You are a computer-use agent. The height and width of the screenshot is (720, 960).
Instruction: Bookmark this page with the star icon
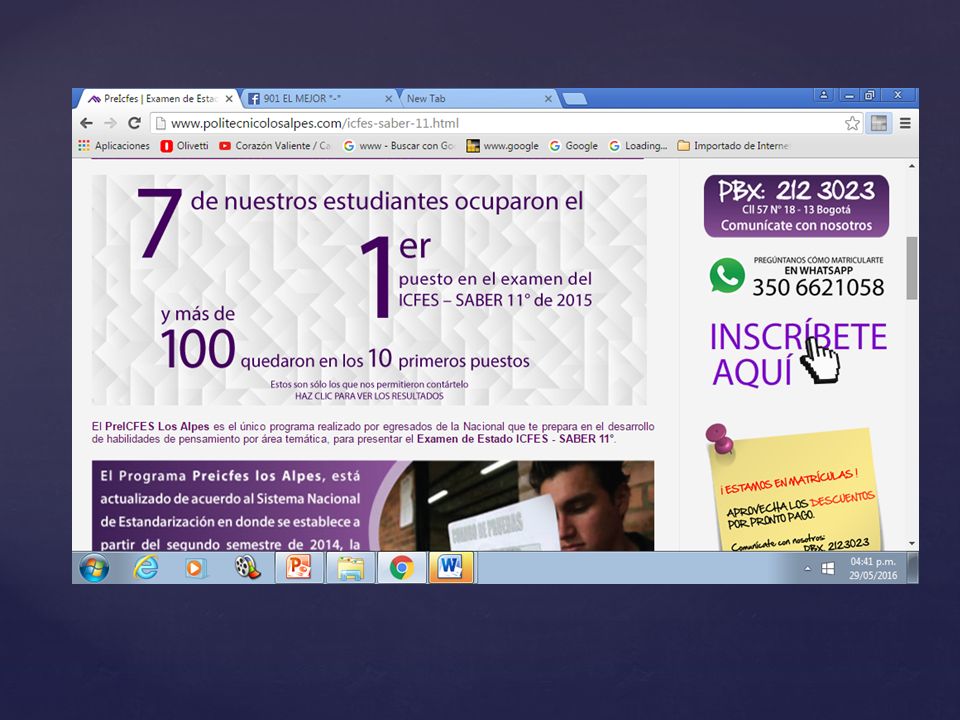(x=852, y=124)
